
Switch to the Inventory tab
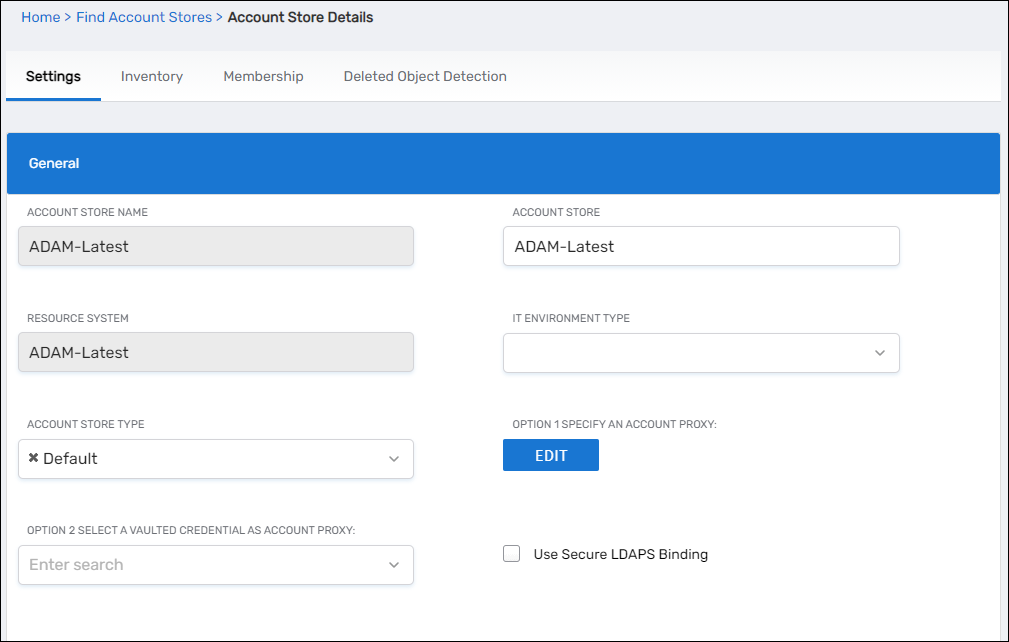tap(152, 76)
